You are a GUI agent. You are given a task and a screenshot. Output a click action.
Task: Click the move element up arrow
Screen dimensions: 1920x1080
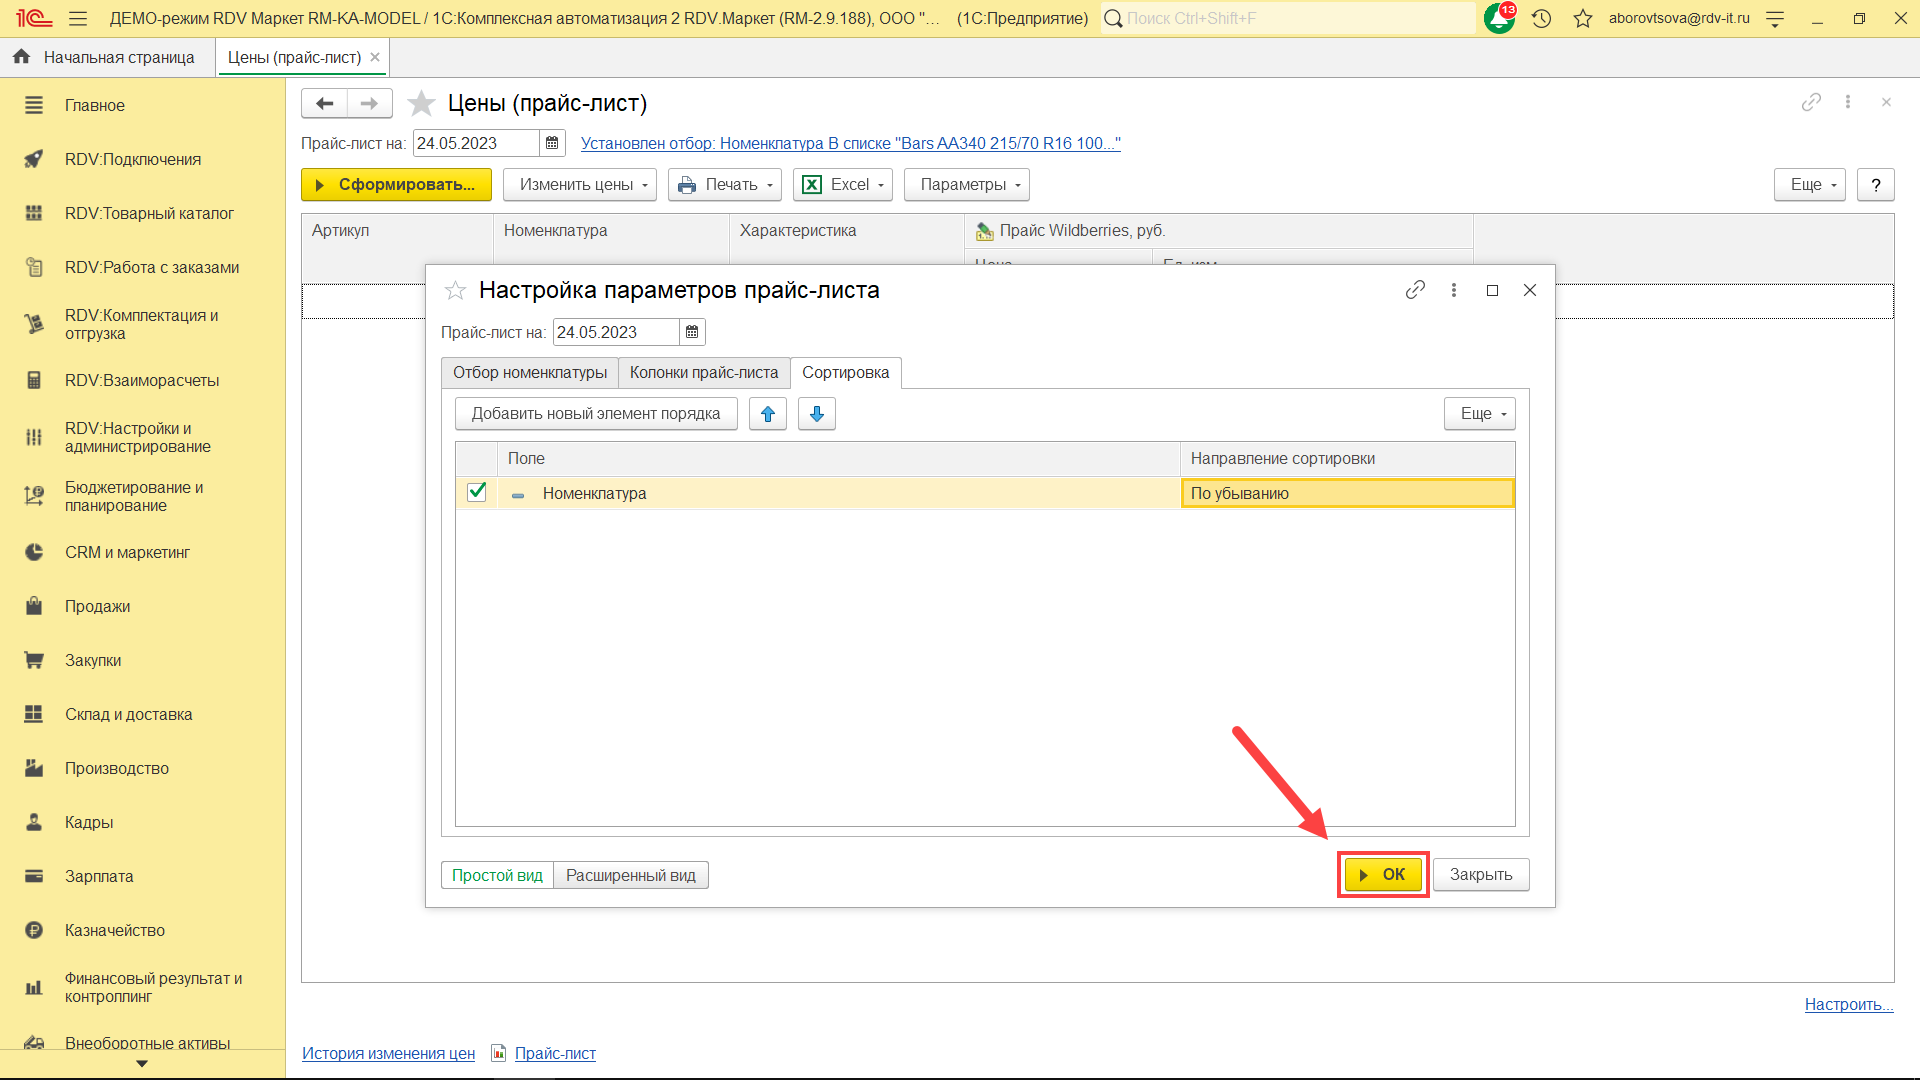coord(767,414)
